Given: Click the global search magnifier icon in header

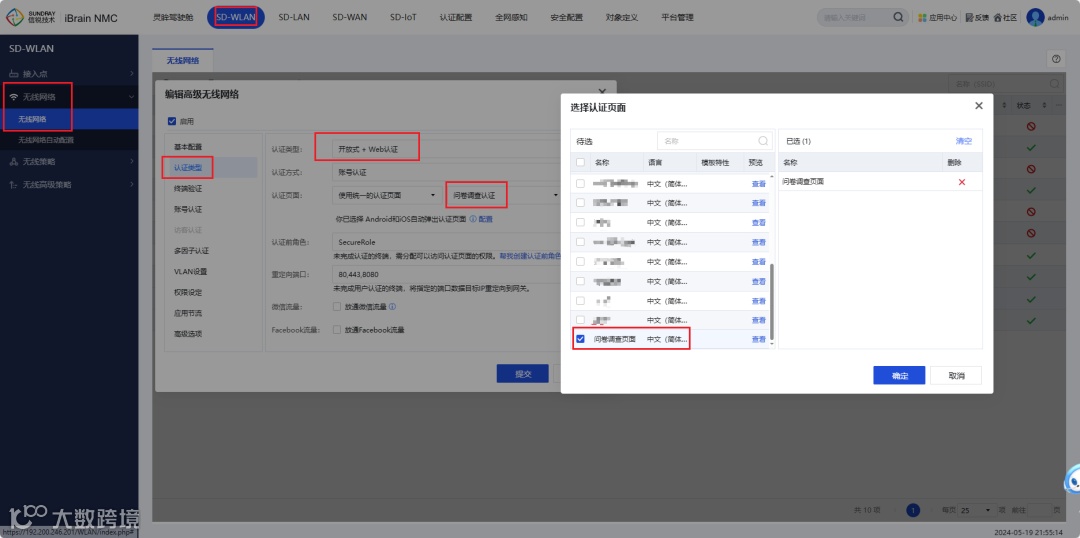Looking at the screenshot, I should pyautogui.click(x=898, y=17).
